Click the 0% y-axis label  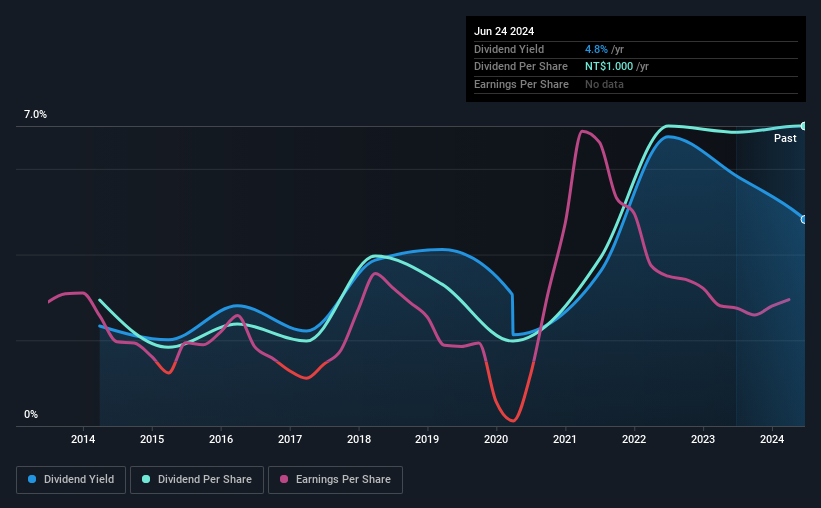(31, 414)
